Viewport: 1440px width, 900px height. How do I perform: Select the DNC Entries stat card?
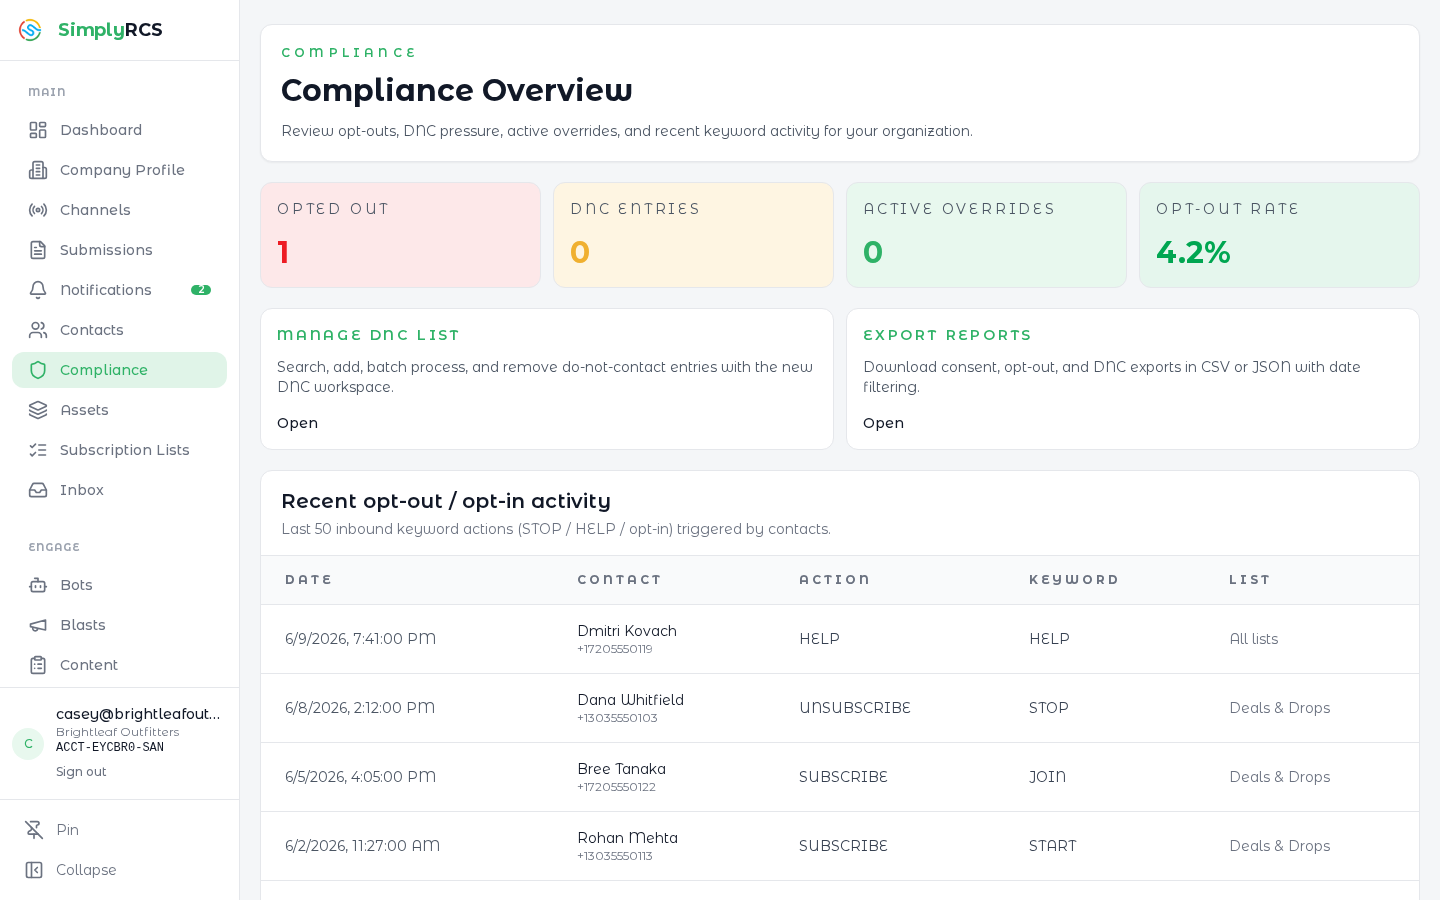point(693,235)
